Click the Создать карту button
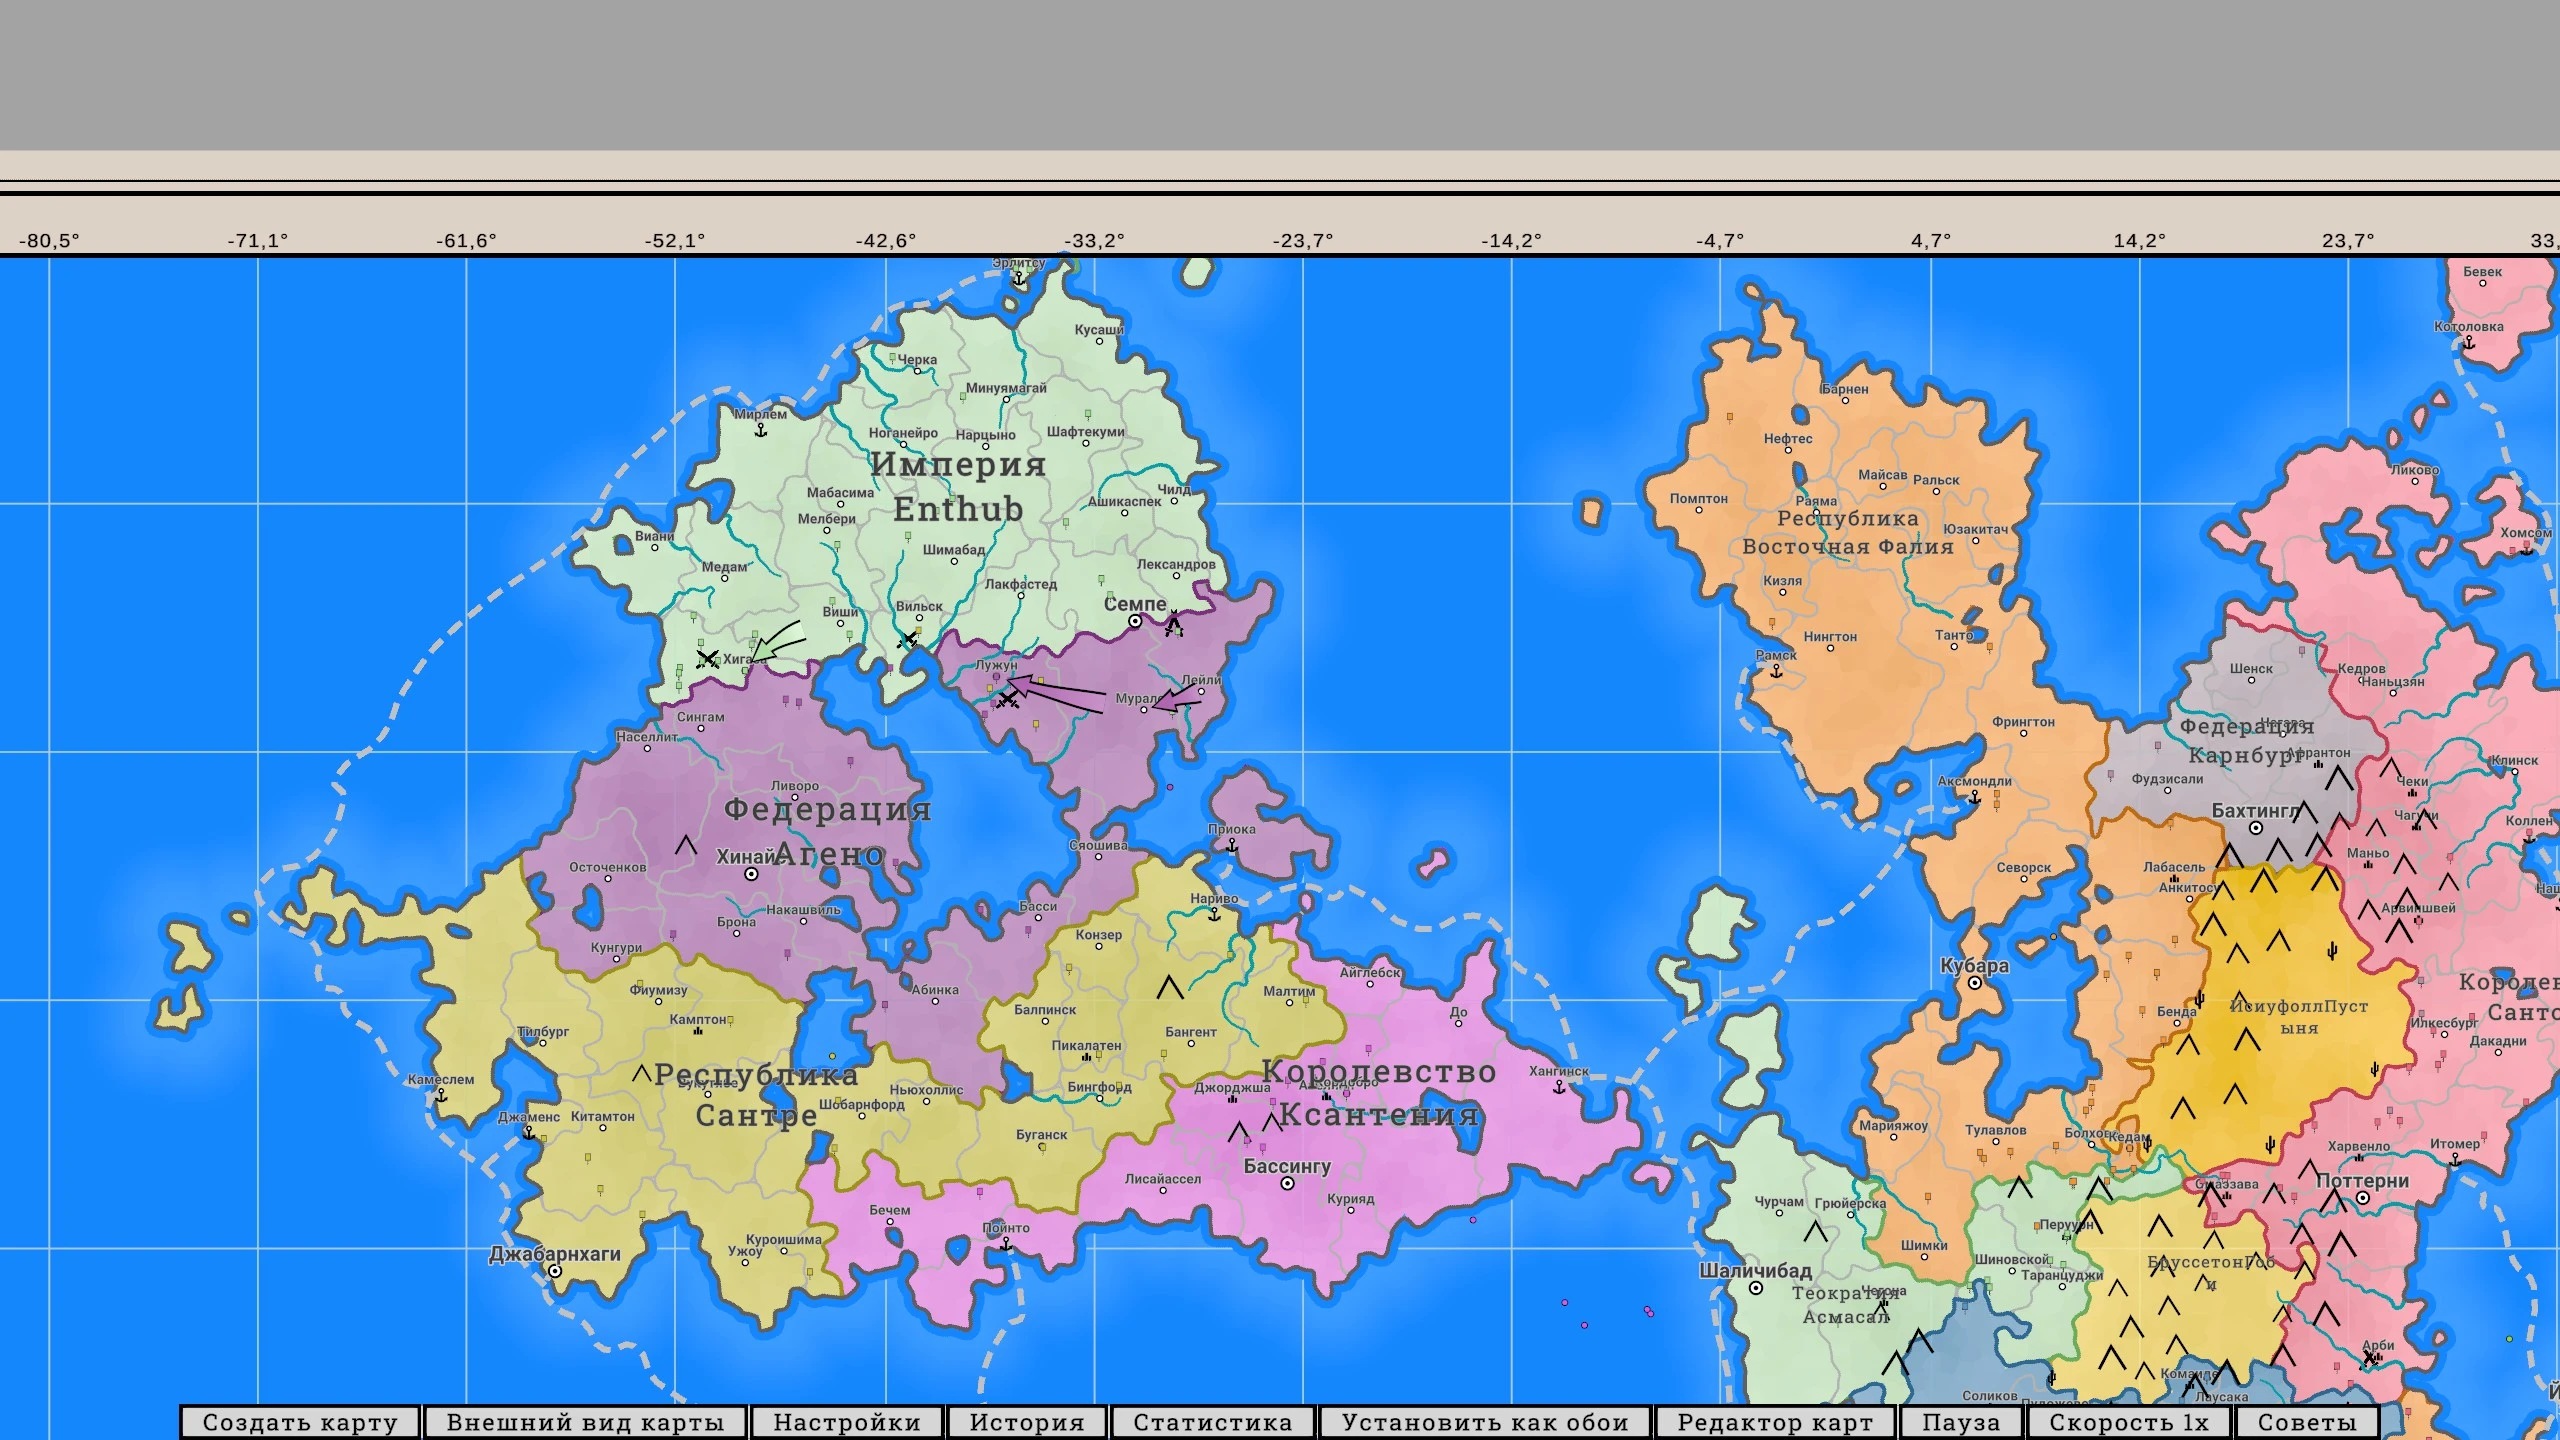The image size is (2560, 1440). pos(300,1422)
